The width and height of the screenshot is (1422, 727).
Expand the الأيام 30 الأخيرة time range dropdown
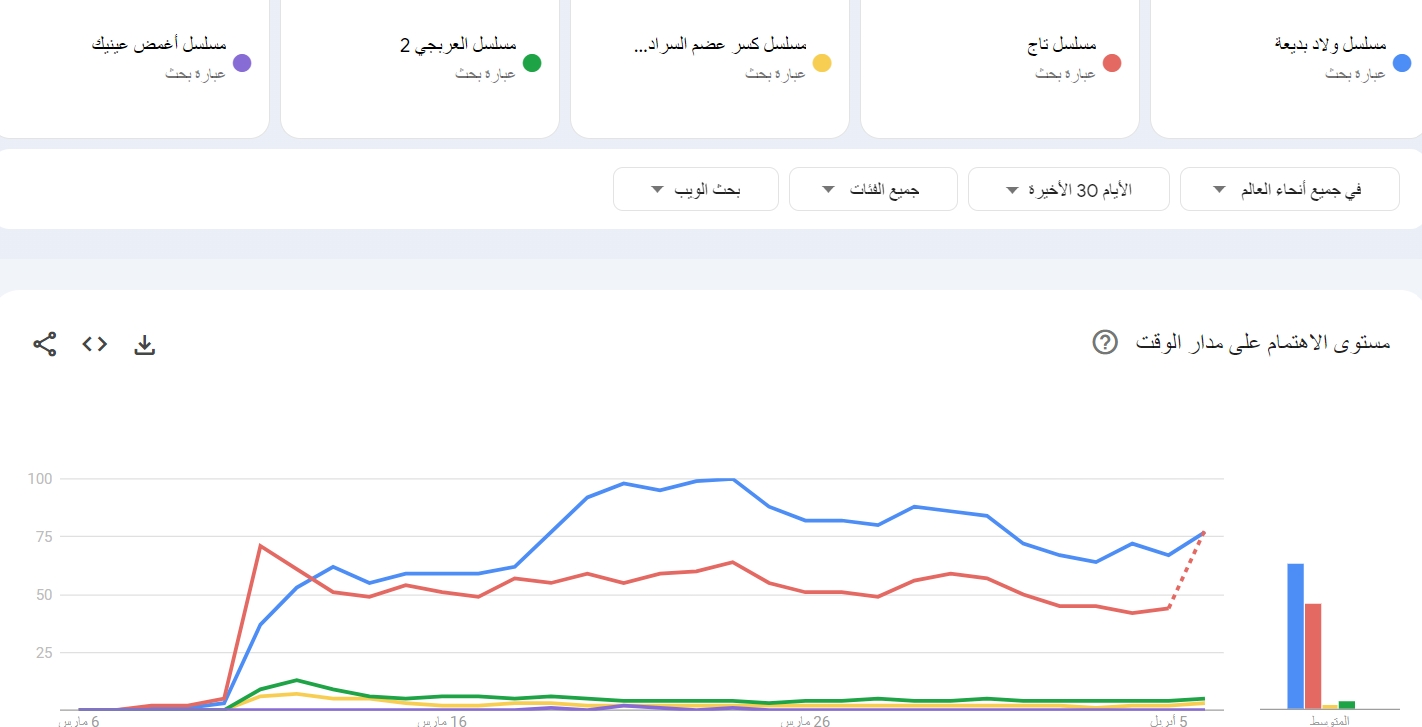(x=1069, y=189)
